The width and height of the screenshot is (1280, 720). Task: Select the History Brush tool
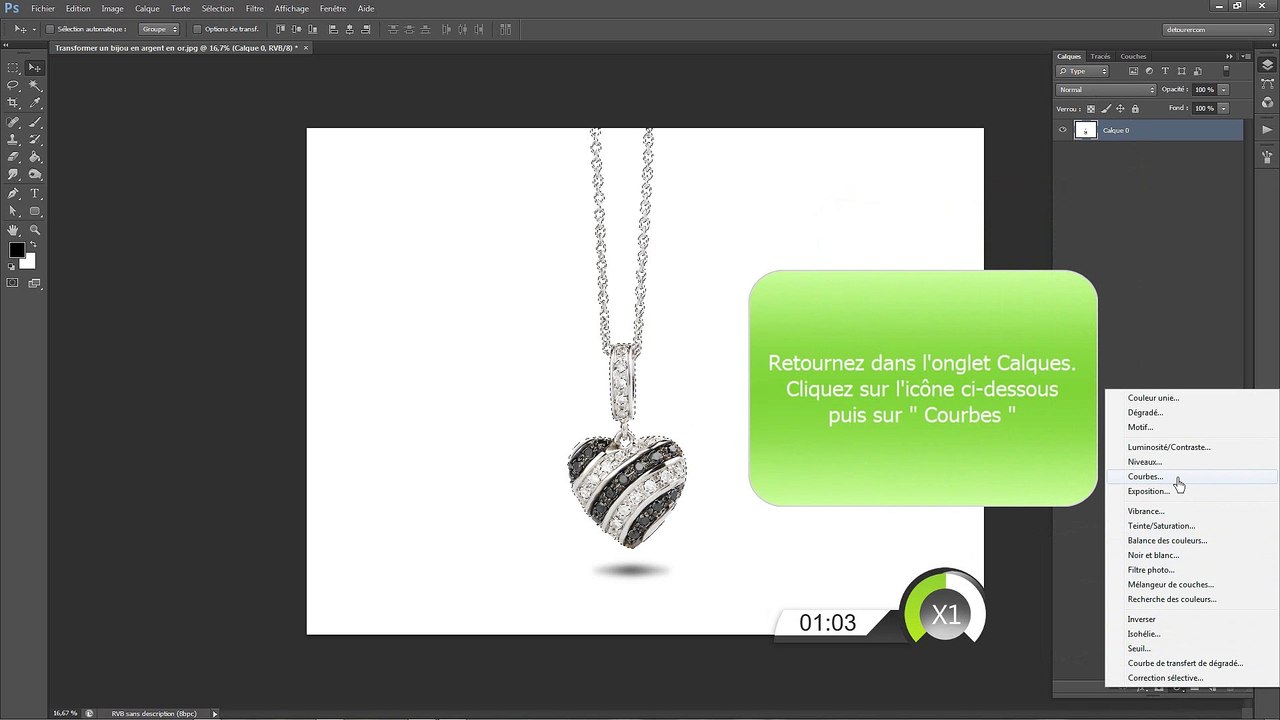pos(35,140)
